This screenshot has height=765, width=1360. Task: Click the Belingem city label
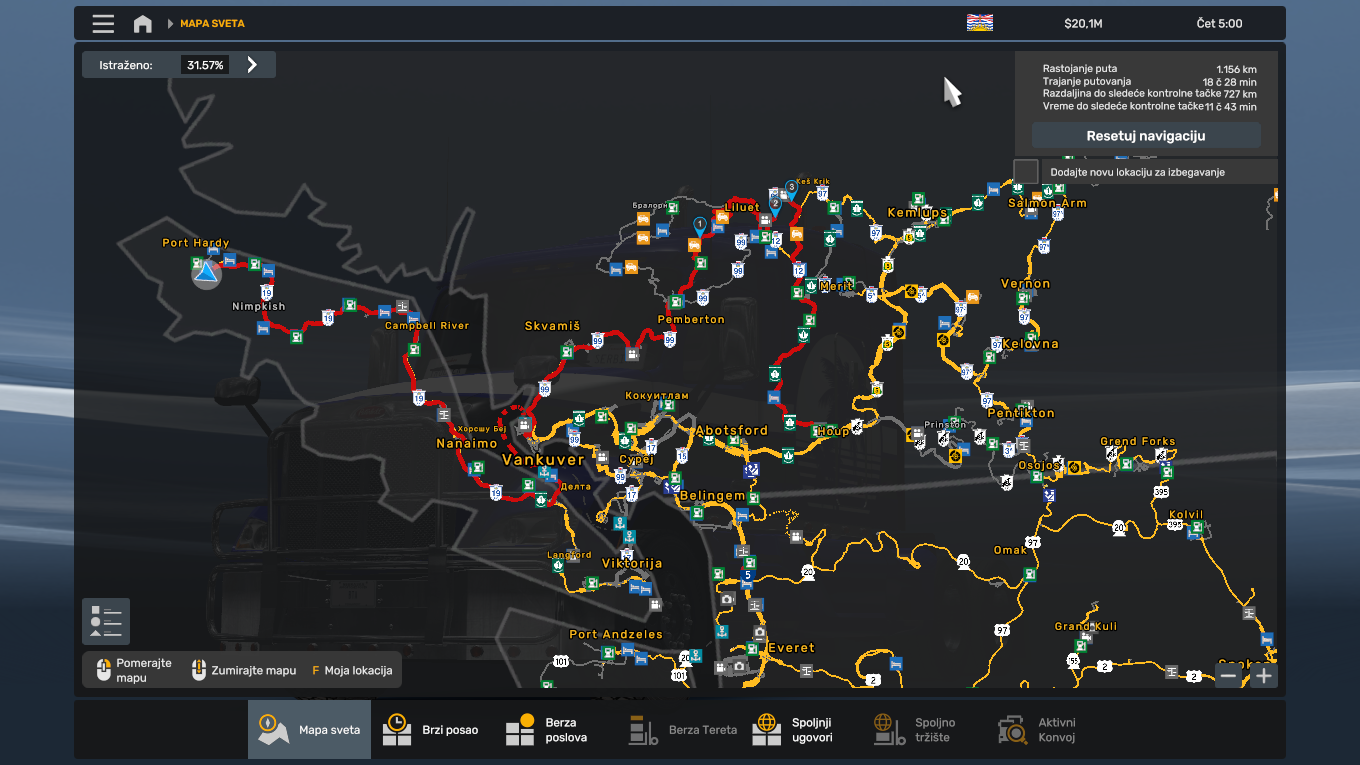pos(712,496)
